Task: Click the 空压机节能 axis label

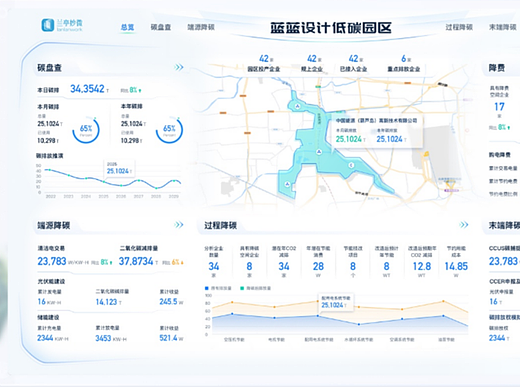Action: click(234, 340)
